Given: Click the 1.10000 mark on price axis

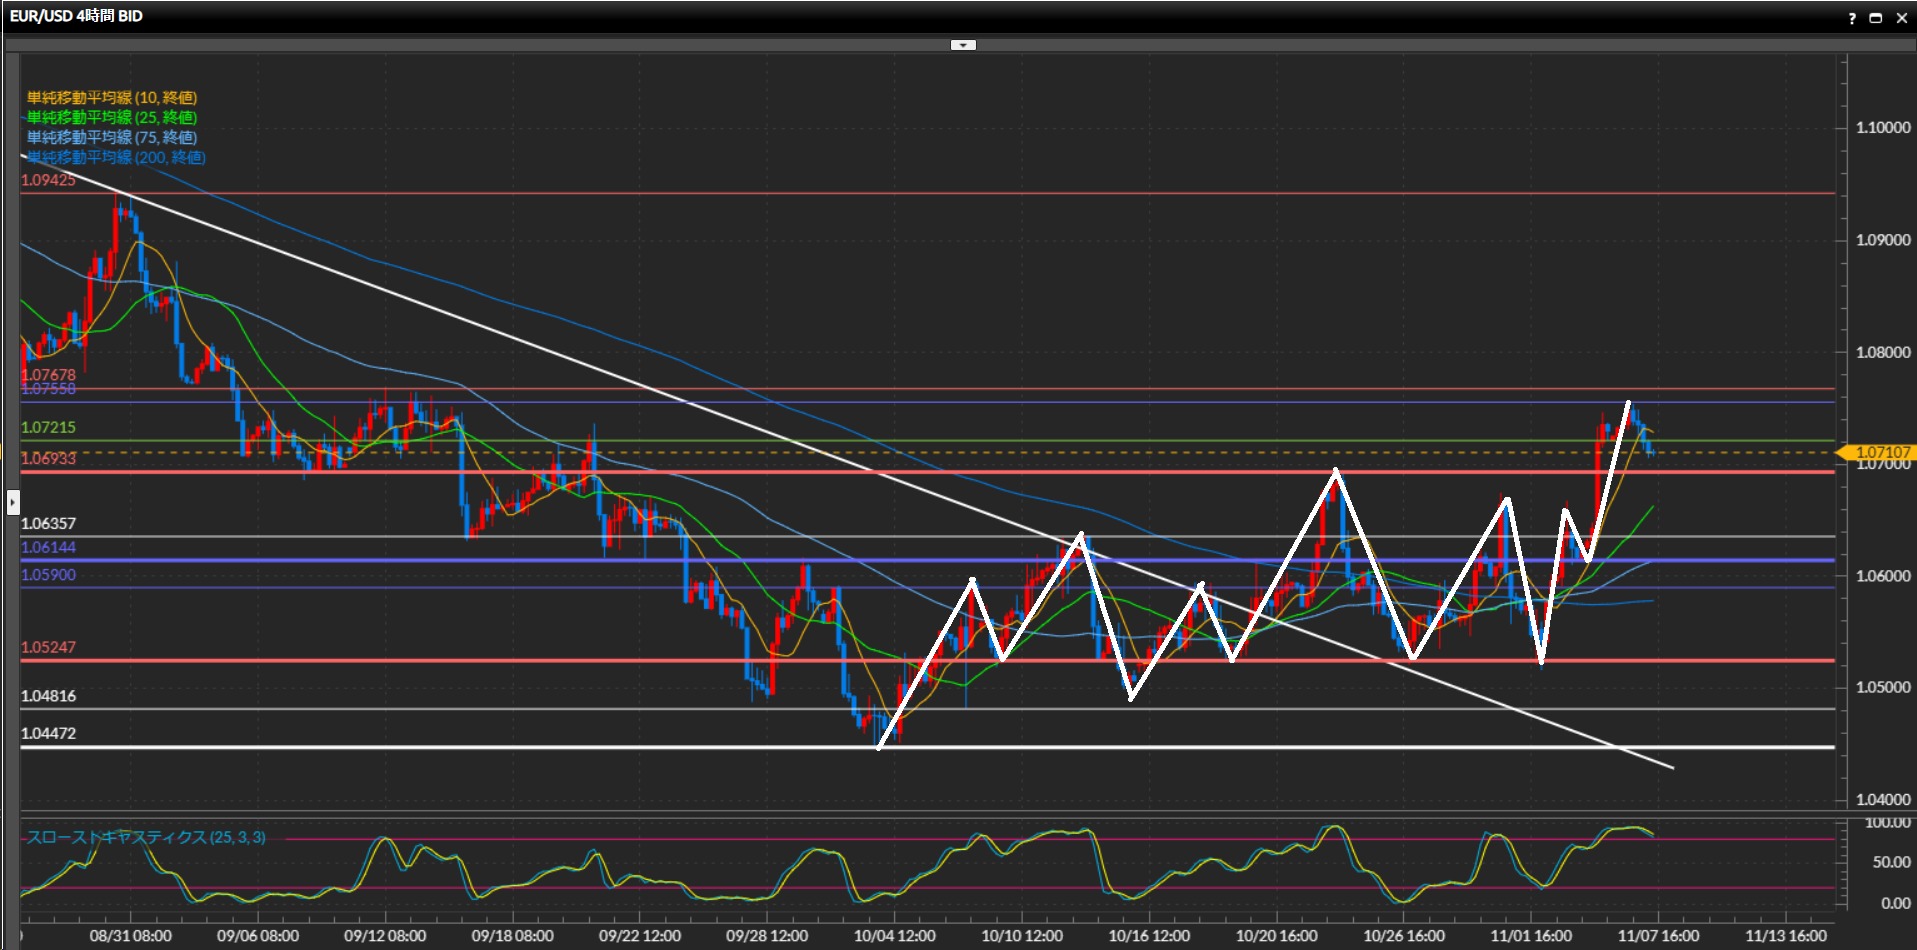Looking at the screenshot, I should tap(1882, 127).
